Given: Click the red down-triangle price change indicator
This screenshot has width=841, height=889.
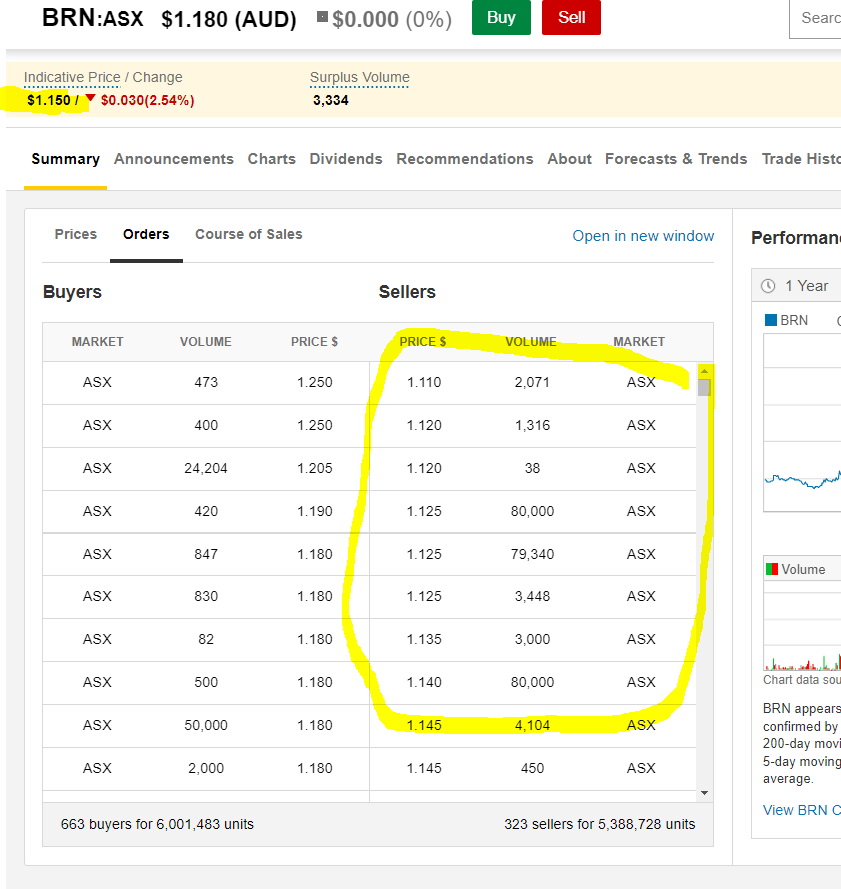Looking at the screenshot, I should pos(90,99).
